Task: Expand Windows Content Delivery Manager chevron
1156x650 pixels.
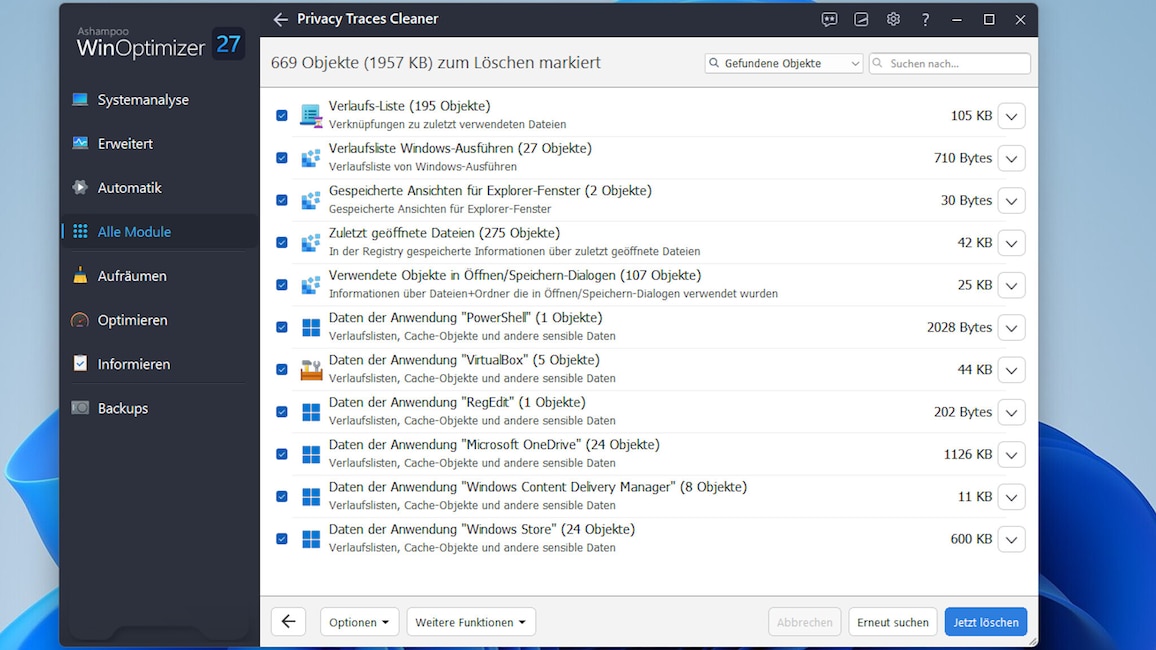Action: pos(1012,497)
